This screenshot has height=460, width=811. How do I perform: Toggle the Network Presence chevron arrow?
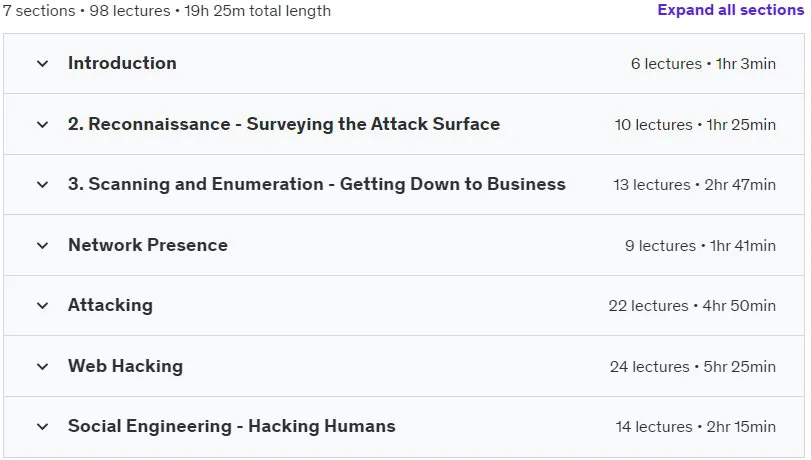(42, 245)
